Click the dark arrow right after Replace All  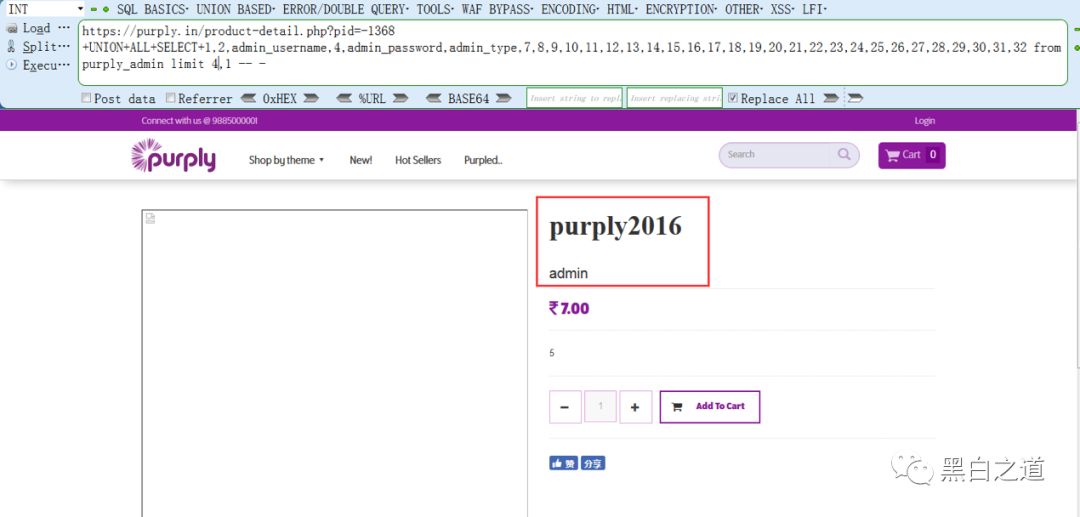pyautogui.click(x=831, y=98)
